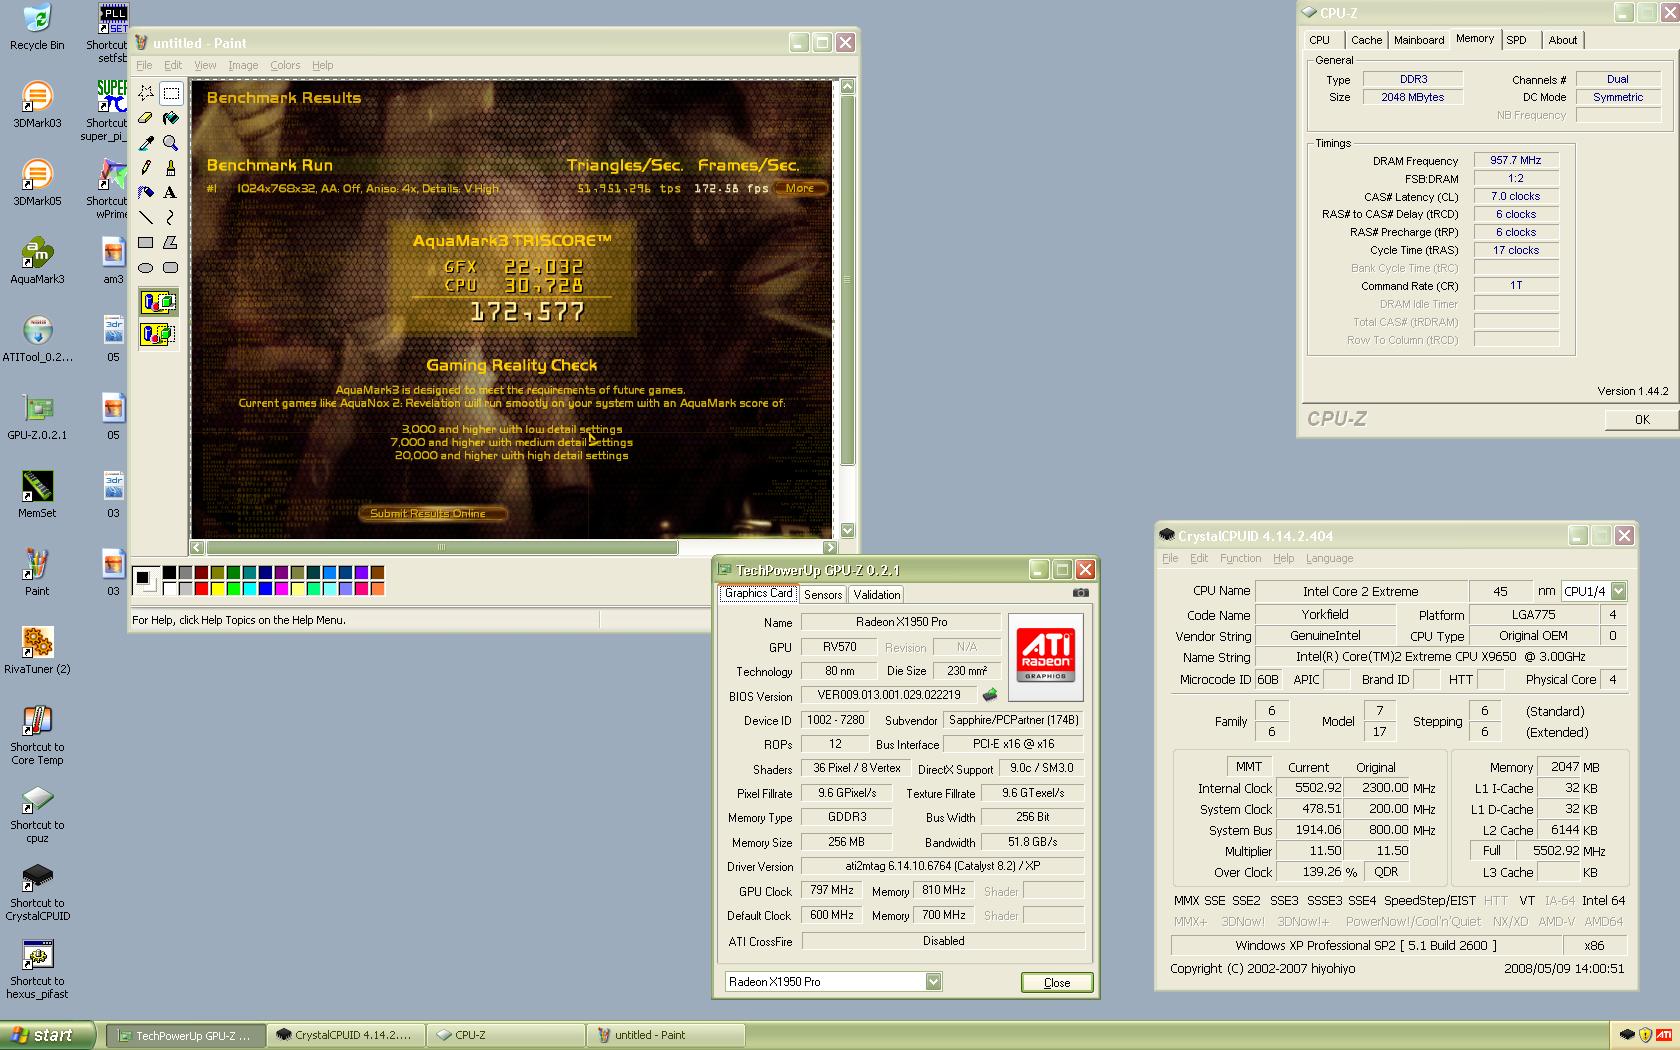This screenshot has width=1680, height=1050.
Task: Select the Ellipse shape tool
Action: click(146, 267)
